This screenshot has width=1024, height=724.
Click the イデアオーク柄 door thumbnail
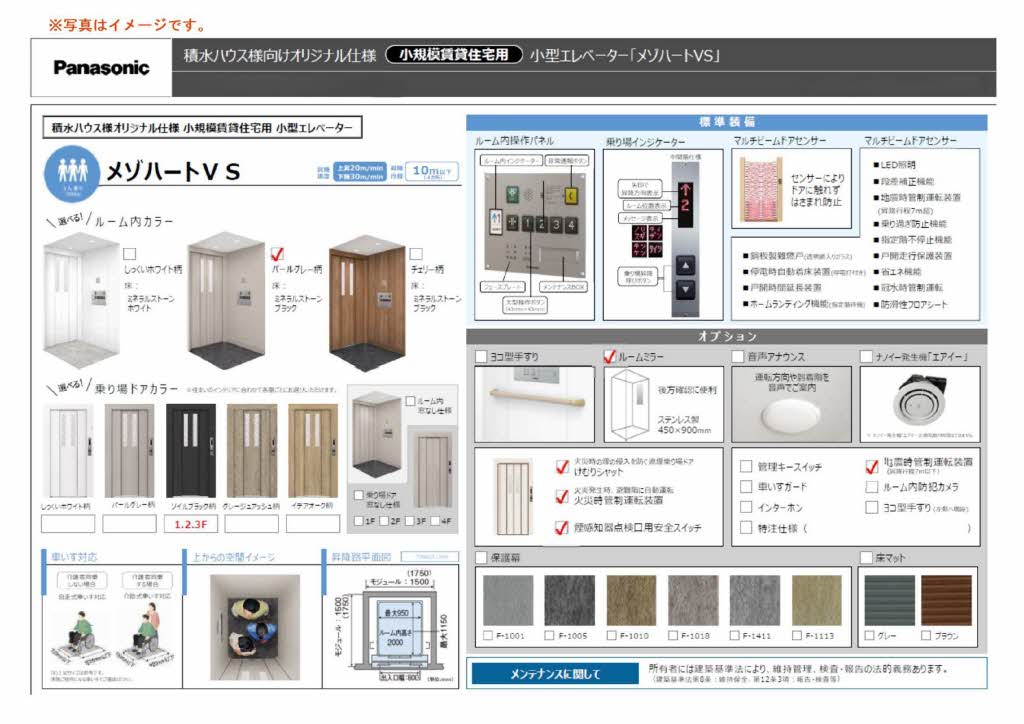pos(313,450)
